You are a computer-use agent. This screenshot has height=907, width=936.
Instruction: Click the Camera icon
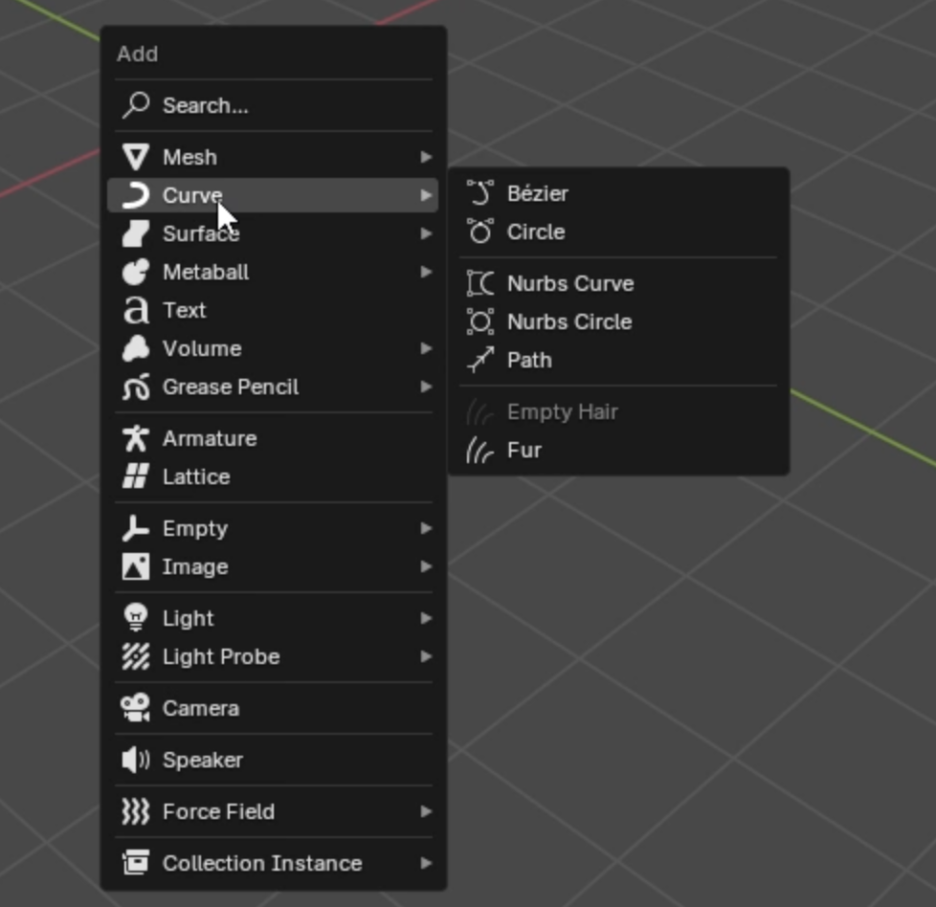(136, 708)
